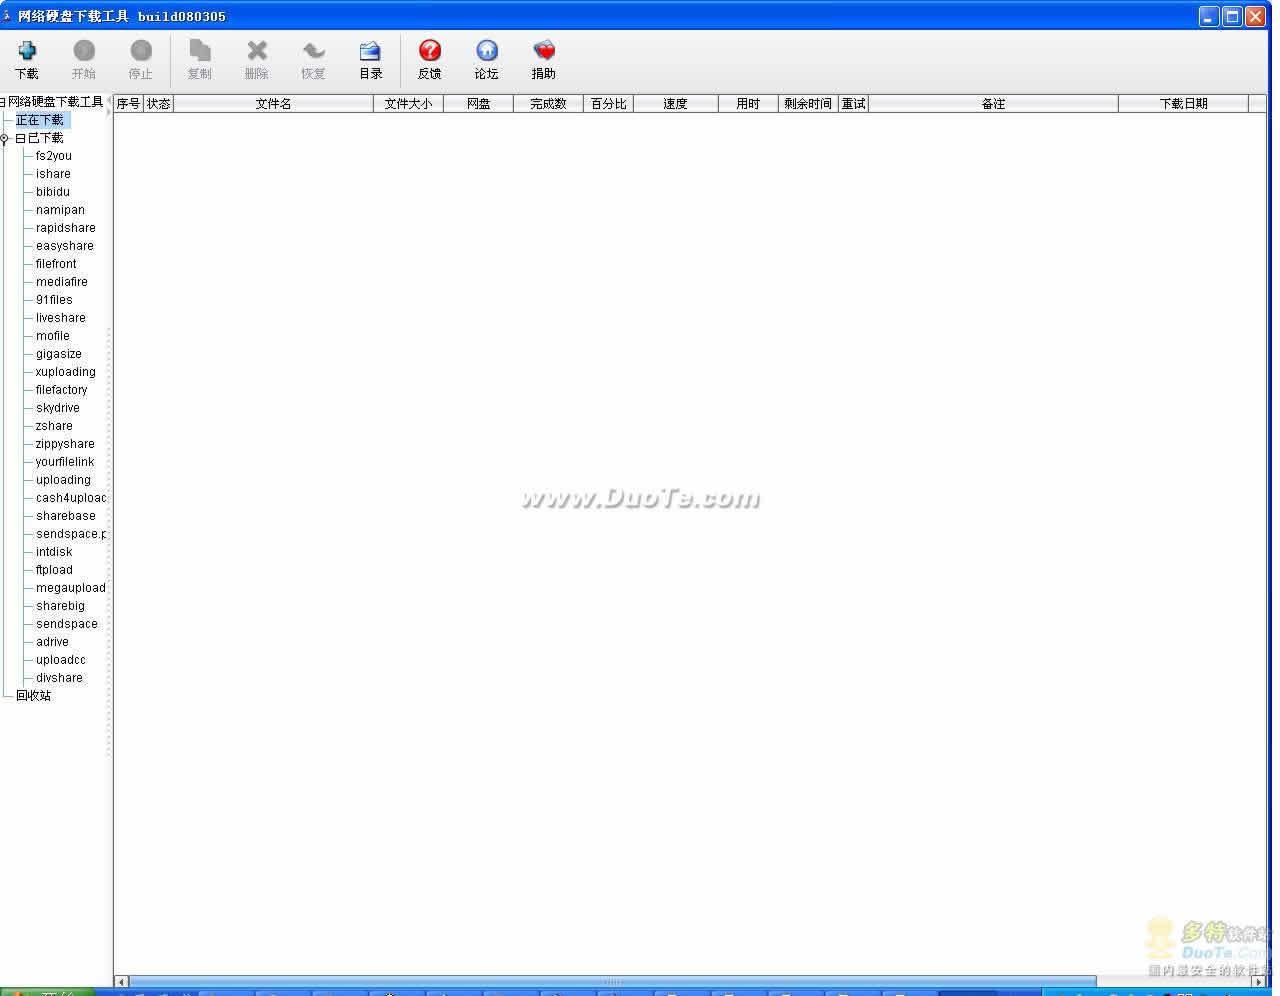The image size is (1280, 996).
Task: Select xuploading in the tree
Action: pyautogui.click(x=66, y=372)
